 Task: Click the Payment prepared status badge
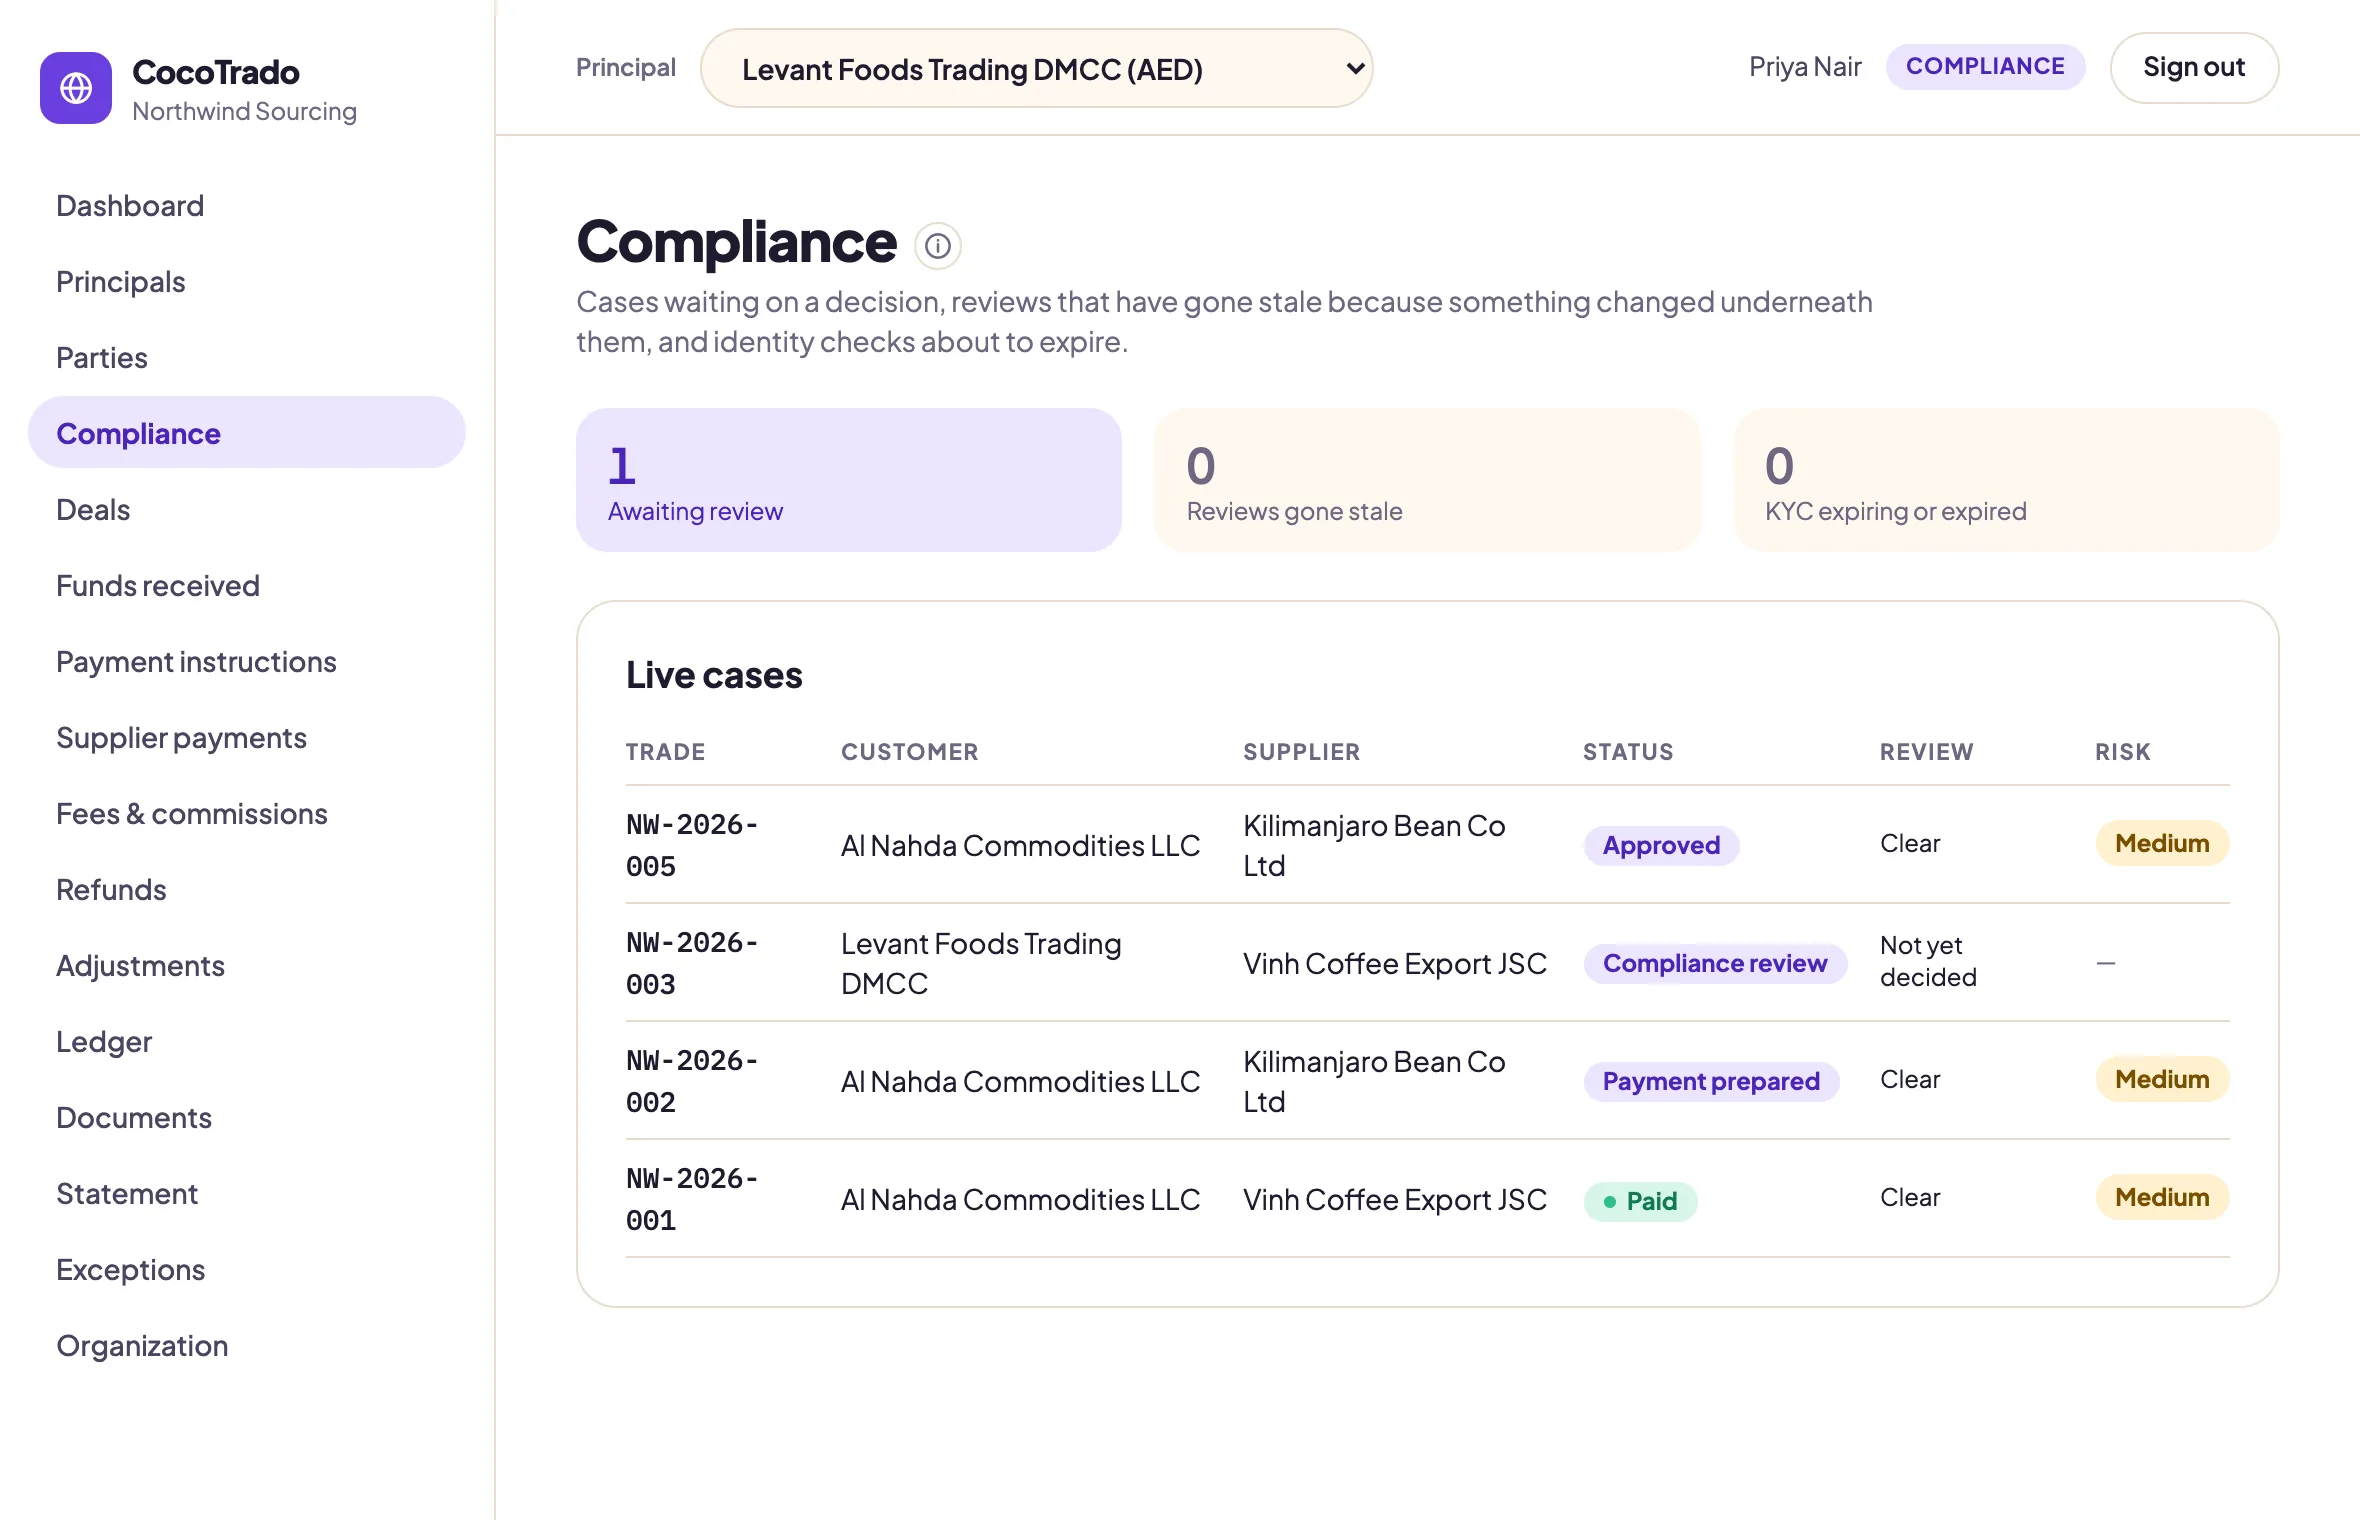pyautogui.click(x=1711, y=1081)
